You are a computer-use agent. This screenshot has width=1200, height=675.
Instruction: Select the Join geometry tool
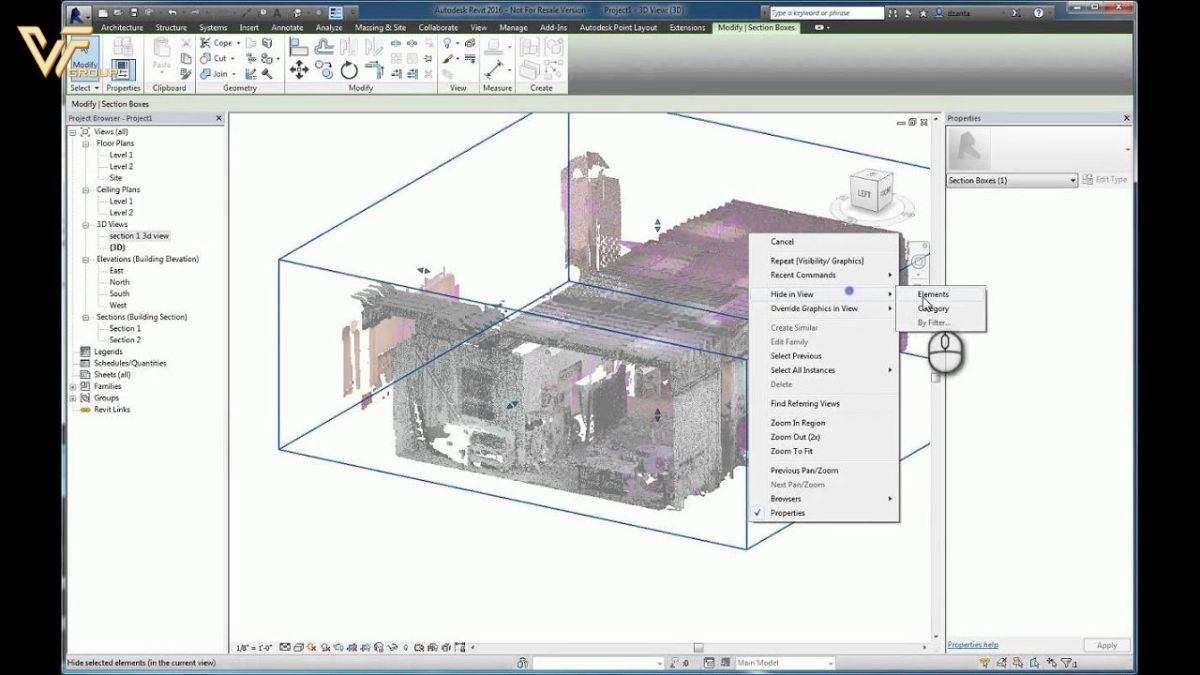click(x=215, y=73)
